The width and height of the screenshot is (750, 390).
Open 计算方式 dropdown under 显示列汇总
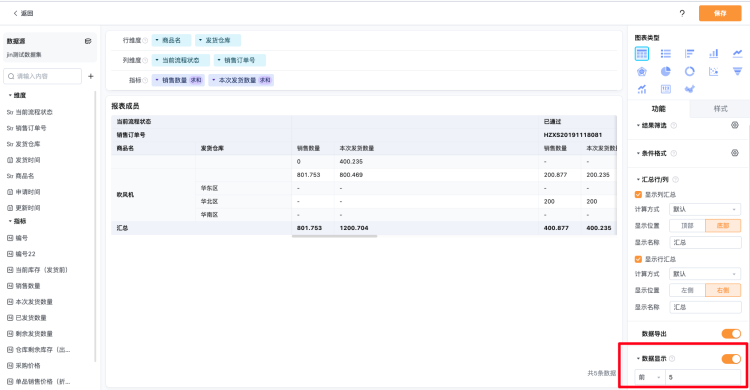(705, 209)
